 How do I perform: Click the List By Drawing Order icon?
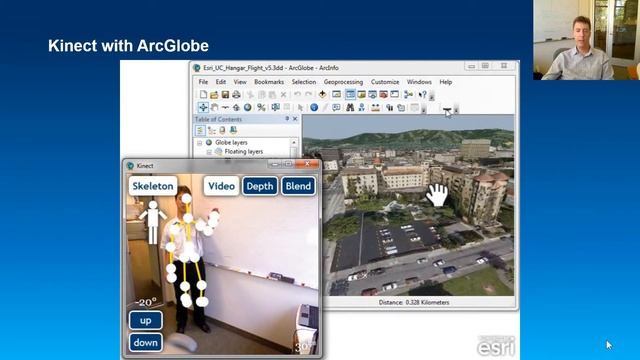200,130
